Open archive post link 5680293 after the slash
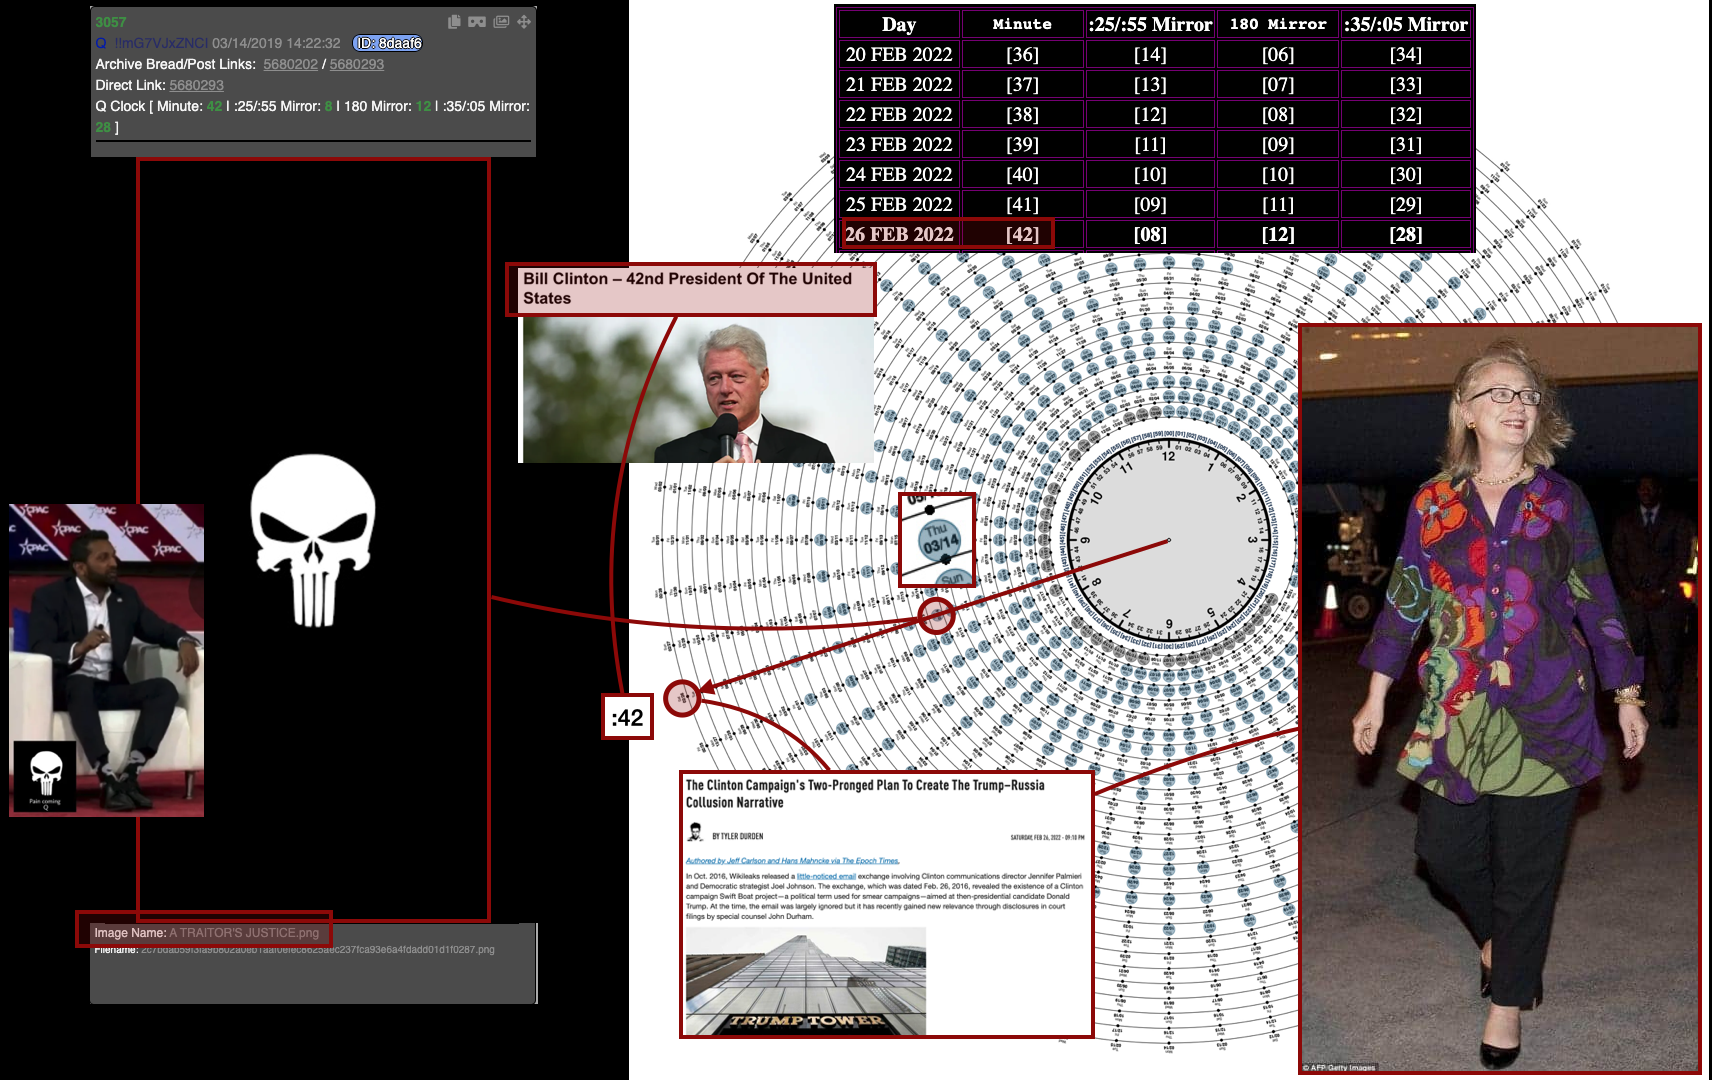Image resolution: width=1712 pixels, height=1080 pixels. (x=357, y=64)
